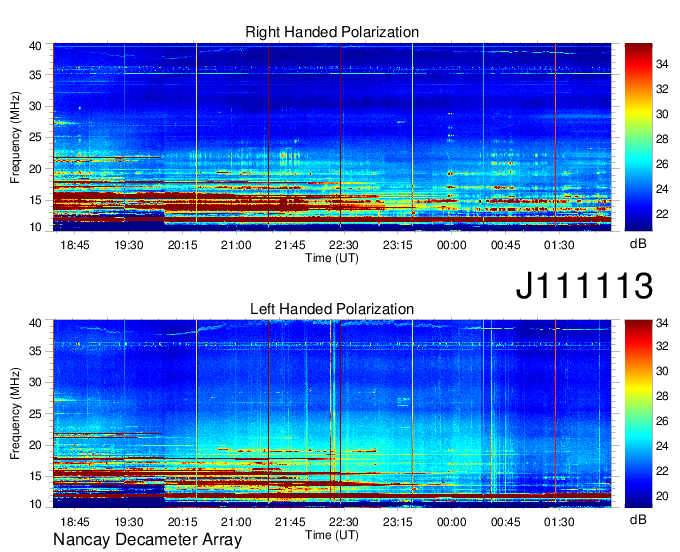Click the 21:45 tick on top plot time axis
Viewport: 680px width, 552px height.
(x=290, y=245)
